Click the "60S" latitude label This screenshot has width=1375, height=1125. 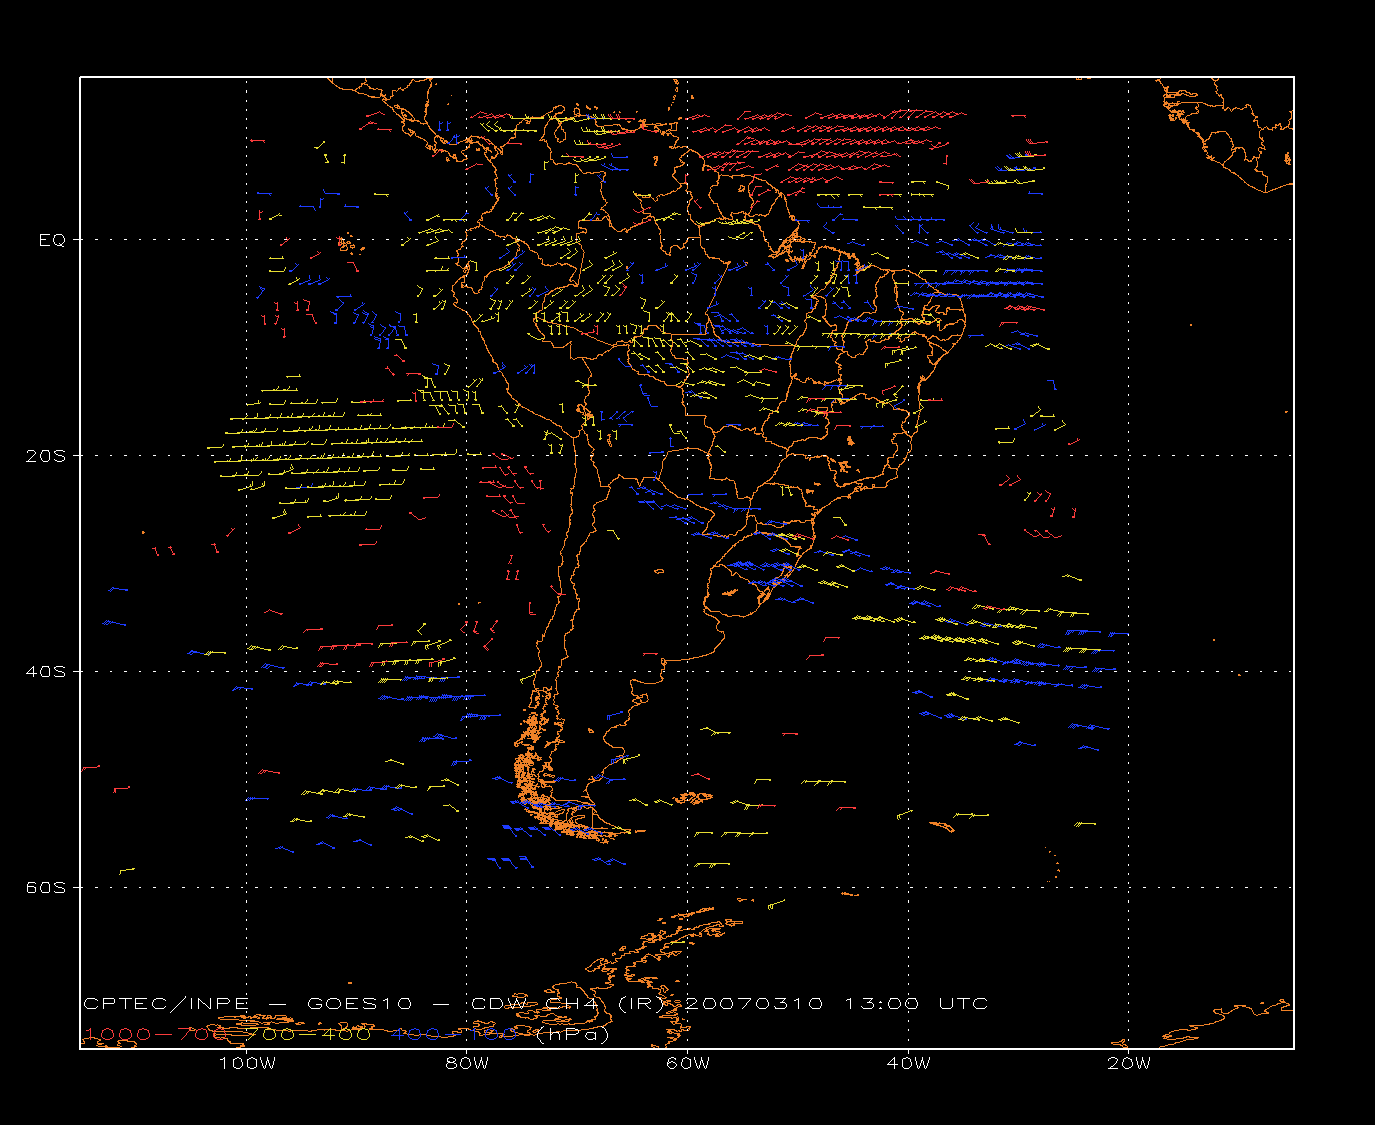(44, 887)
